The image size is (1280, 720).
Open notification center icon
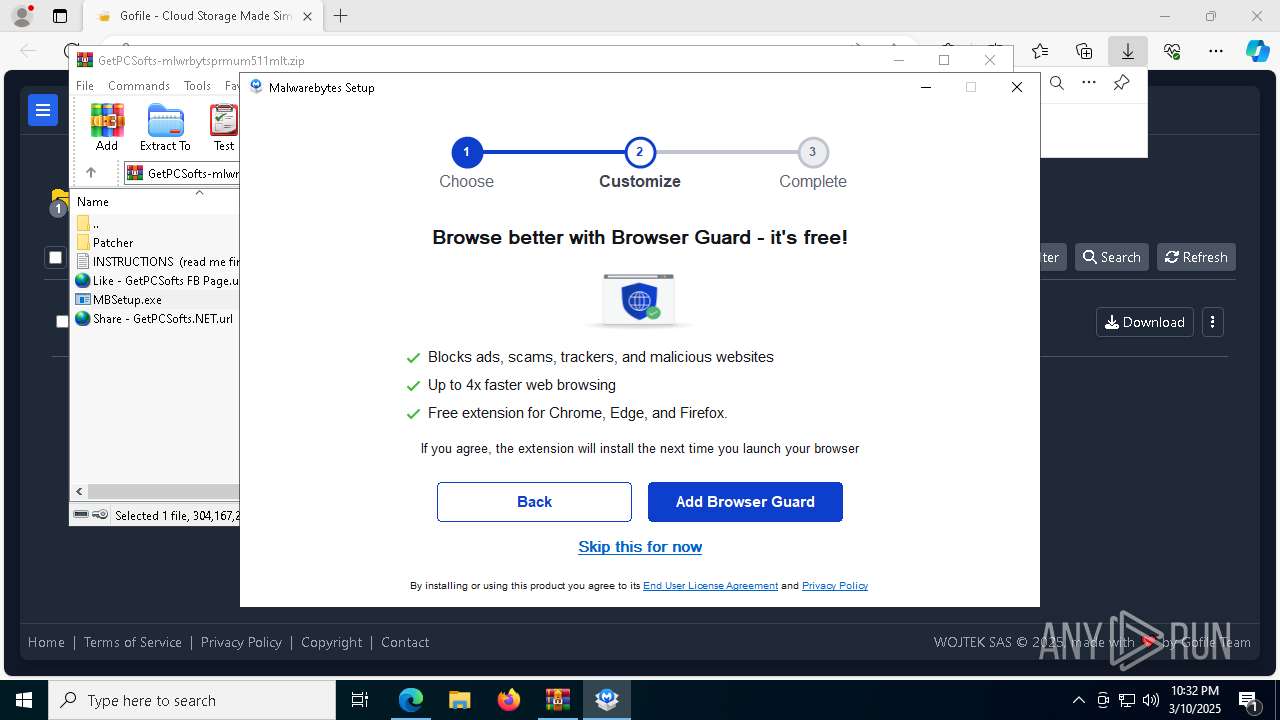click(1248, 700)
